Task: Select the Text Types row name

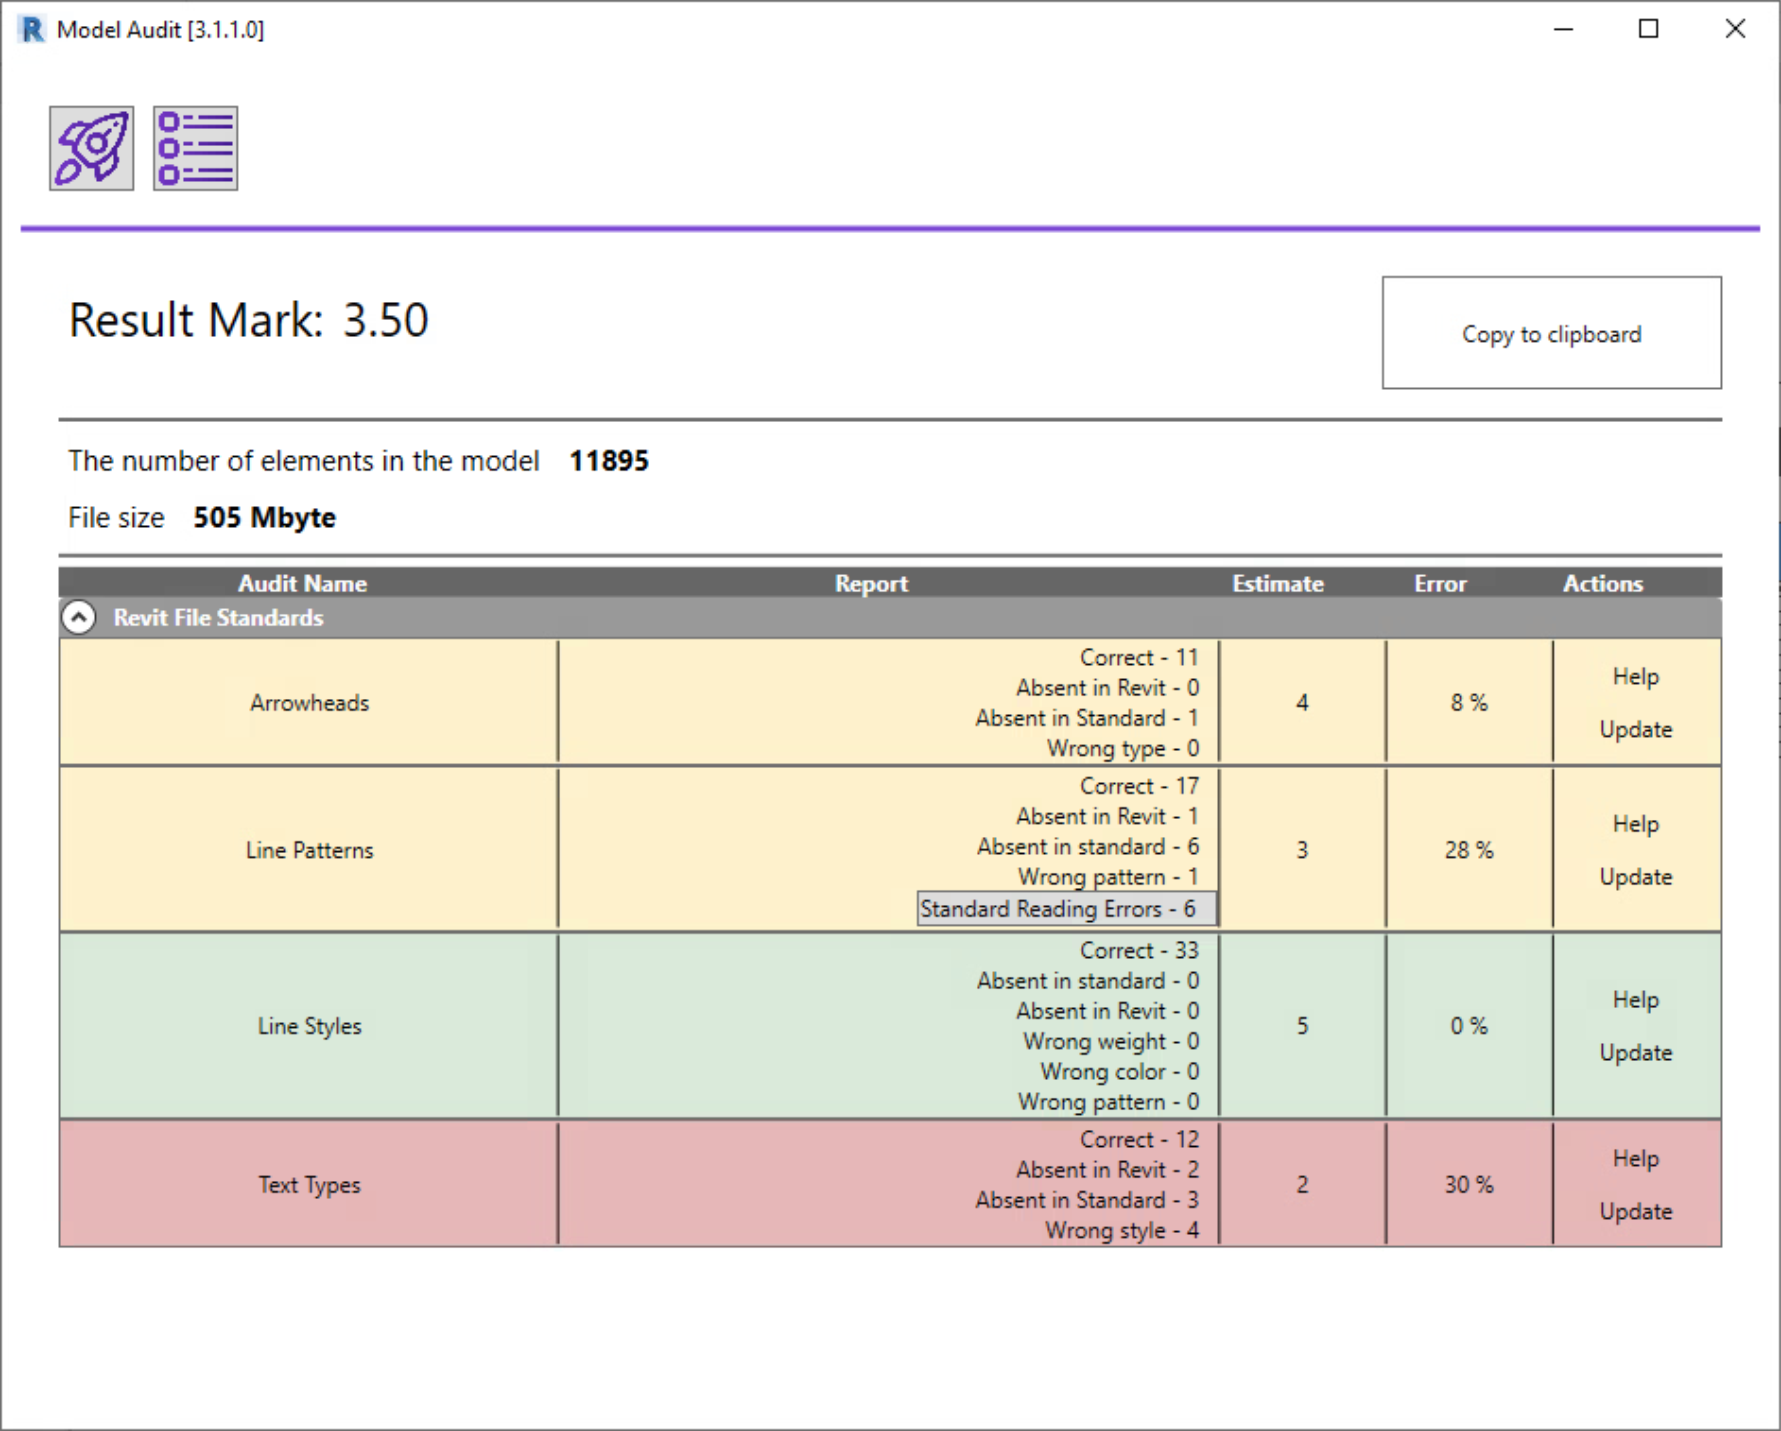Action: coord(309,1185)
